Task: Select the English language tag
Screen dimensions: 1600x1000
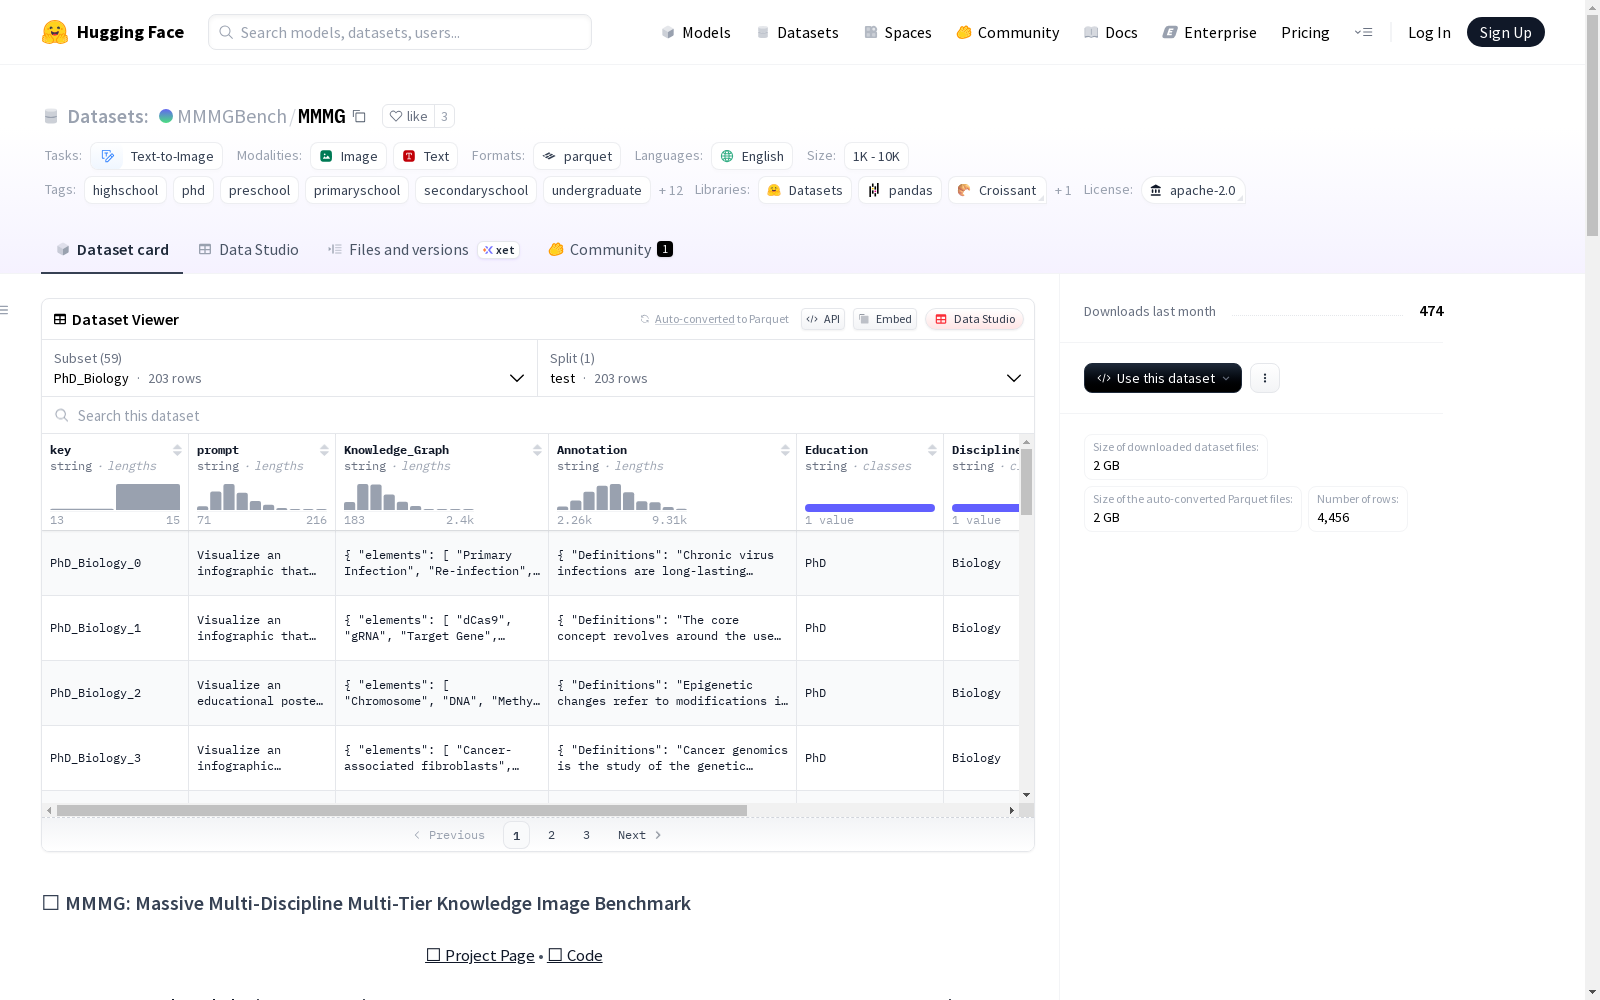Action: coord(752,156)
